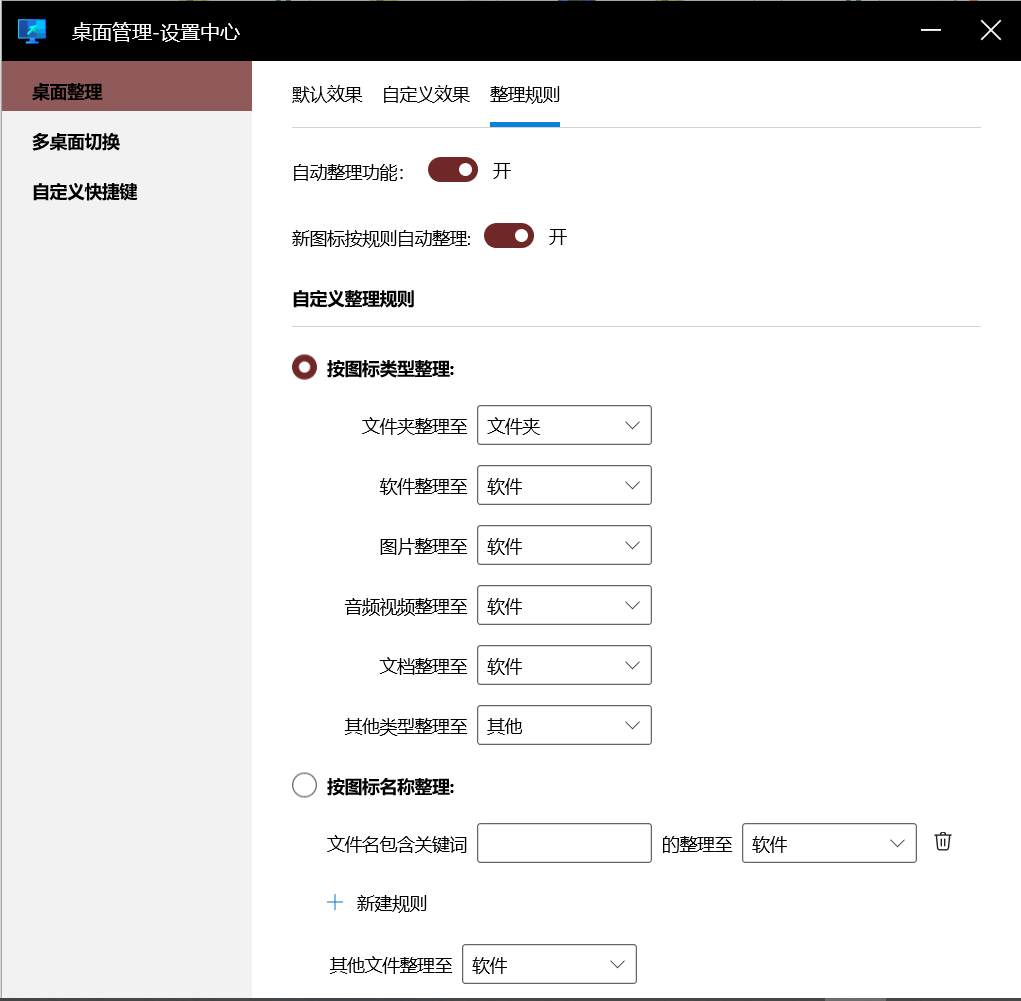The height and width of the screenshot is (1001, 1021).
Task: Click the 文件名包含关键词 label
Action: pyautogui.click(x=397, y=845)
